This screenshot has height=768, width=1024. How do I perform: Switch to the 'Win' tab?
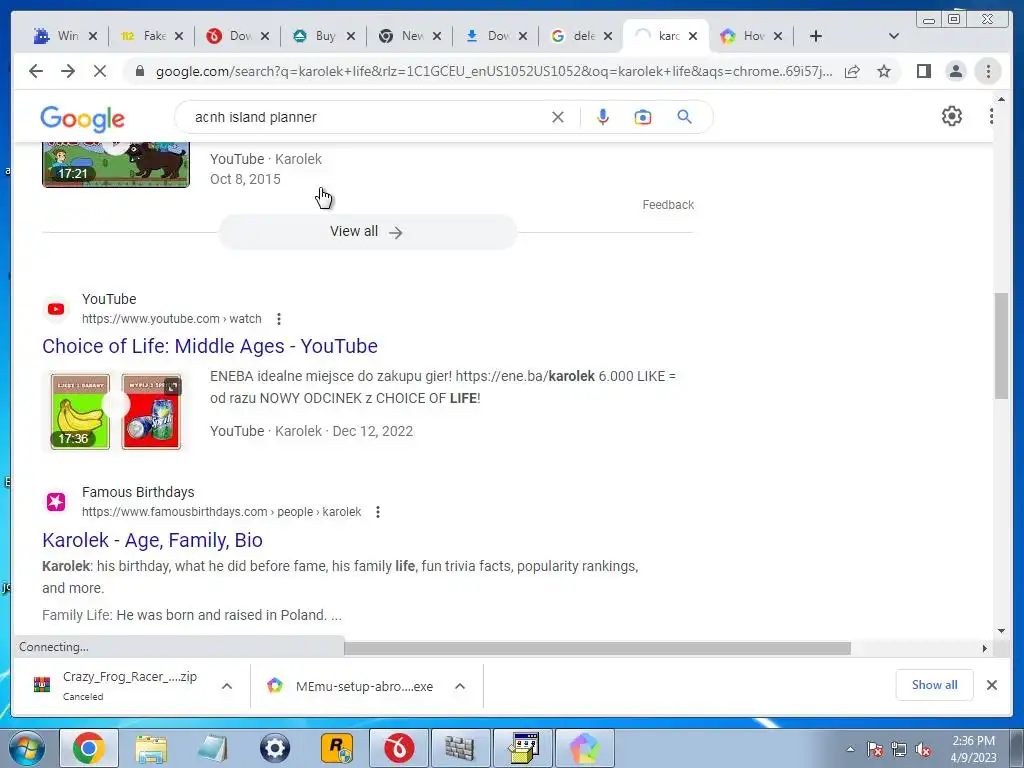pyautogui.click(x=59, y=36)
